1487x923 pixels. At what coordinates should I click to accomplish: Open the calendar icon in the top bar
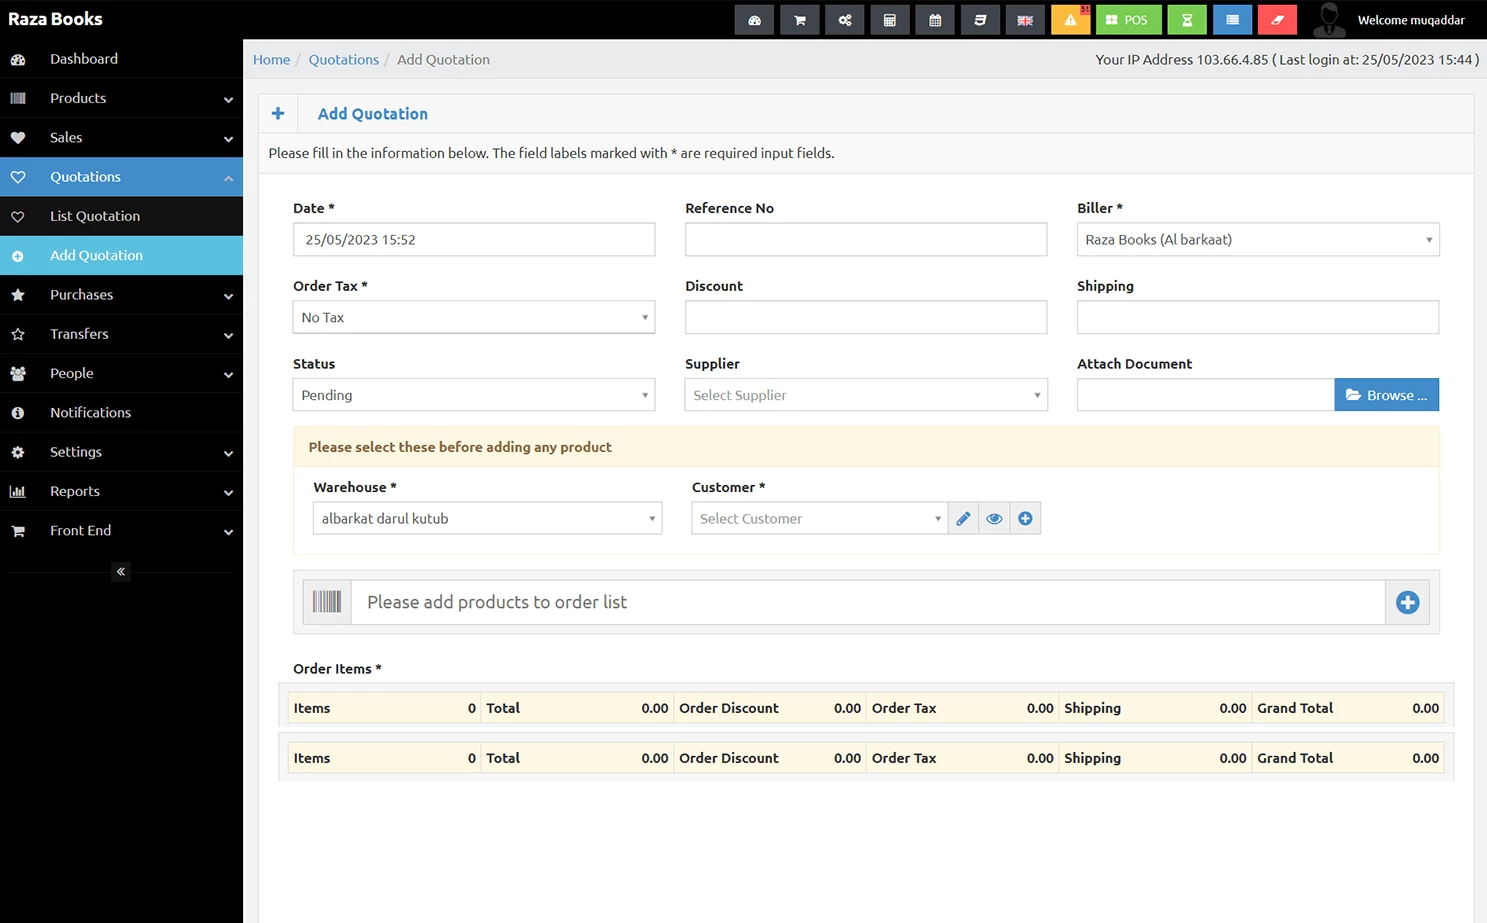tap(934, 19)
